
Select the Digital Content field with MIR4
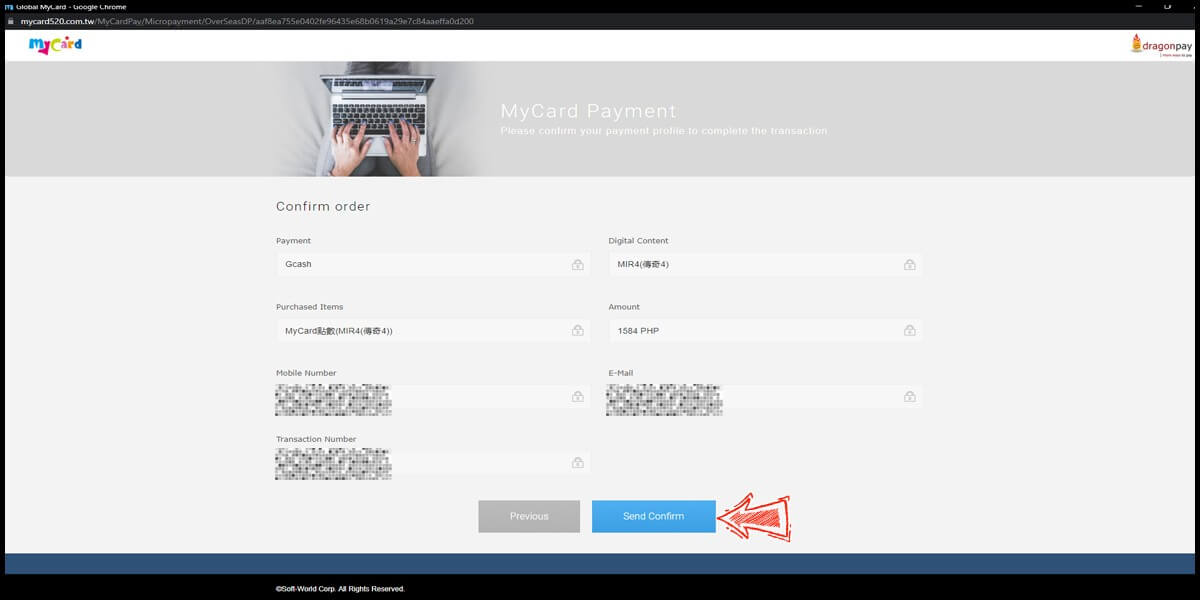765,264
